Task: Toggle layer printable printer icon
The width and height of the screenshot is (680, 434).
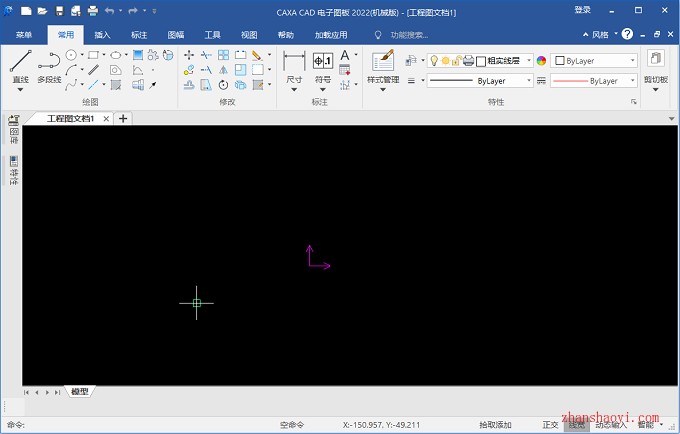Action: [x=468, y=61]
